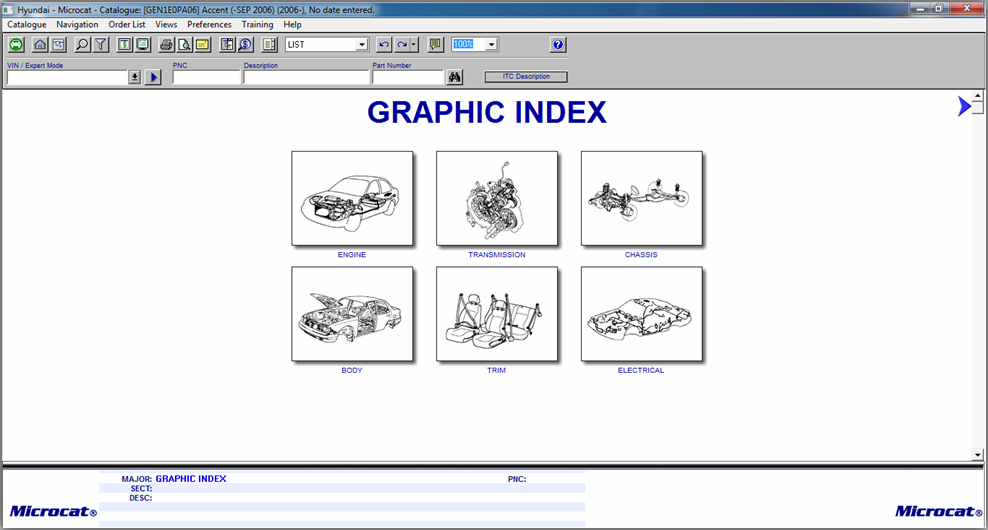Click the funnel filter icon

point(101,45)
